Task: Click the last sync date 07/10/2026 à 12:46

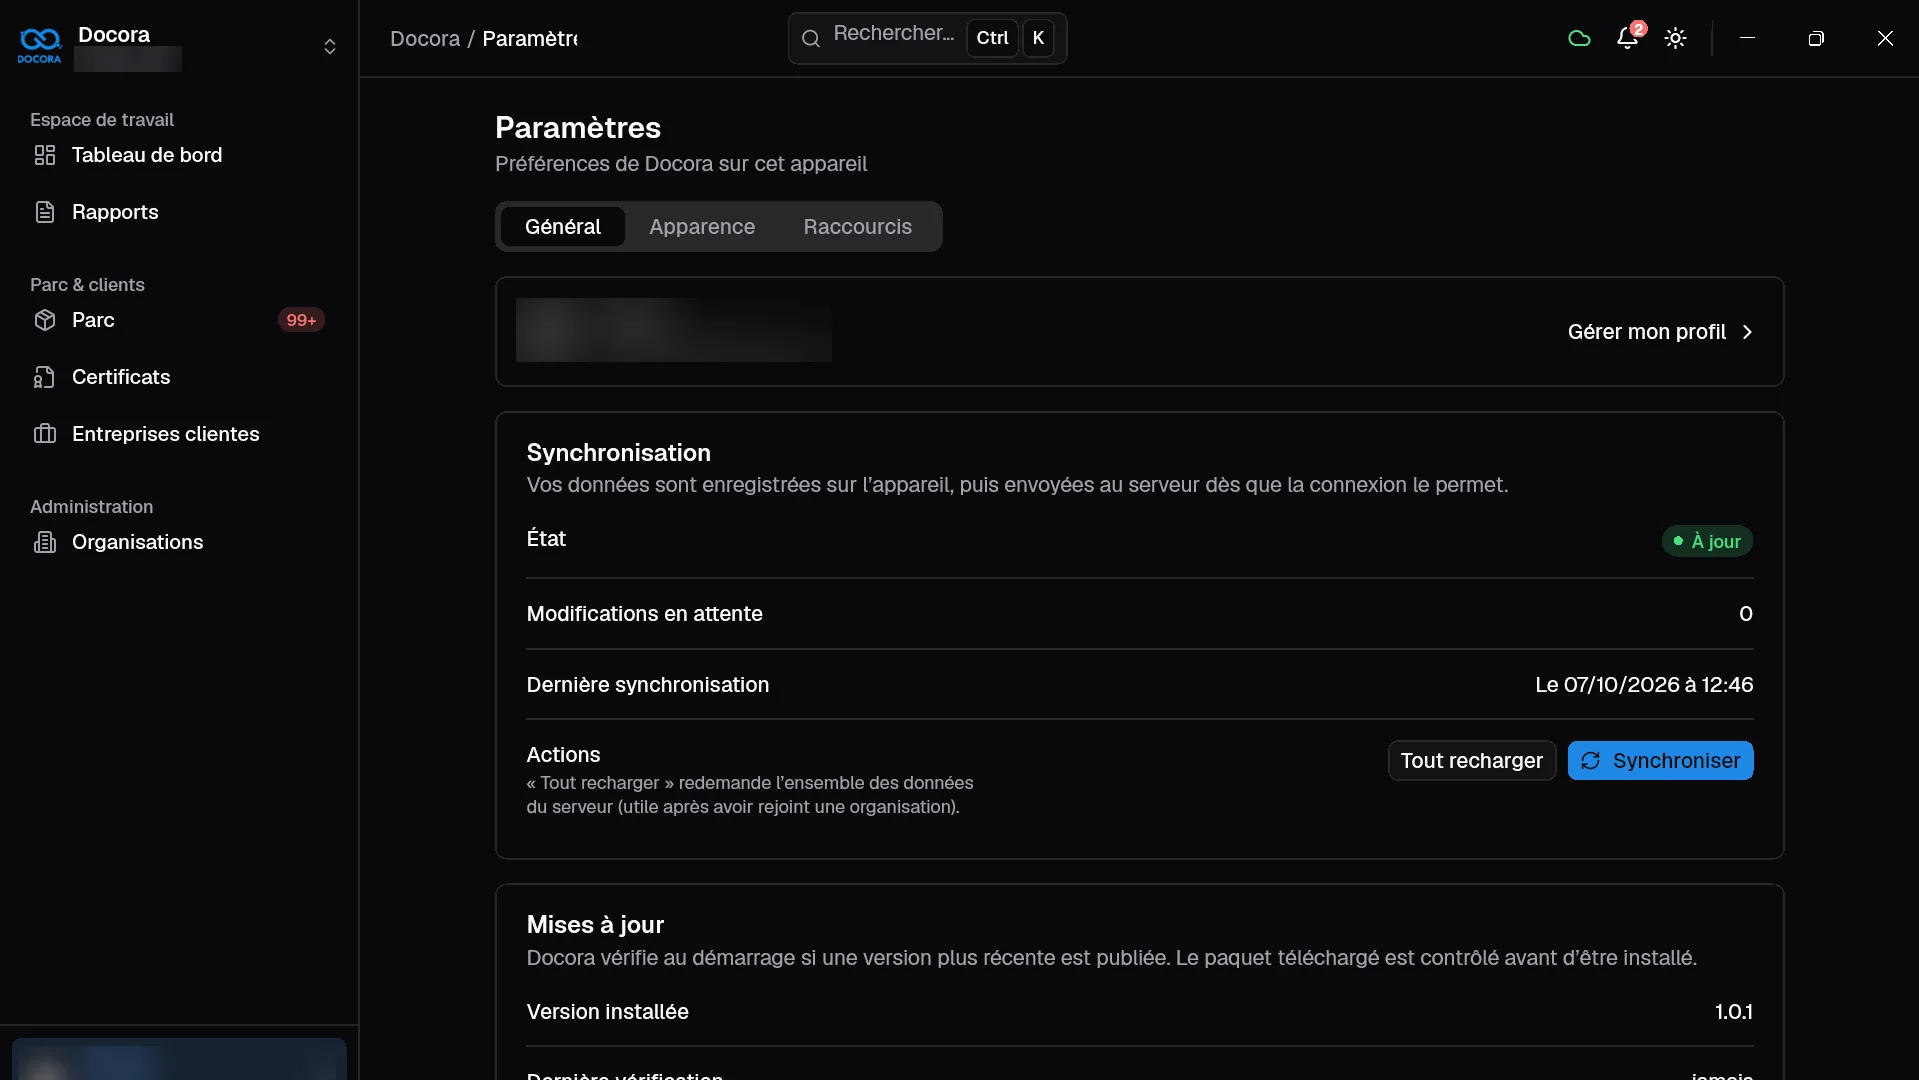Action: point(1644,685)
